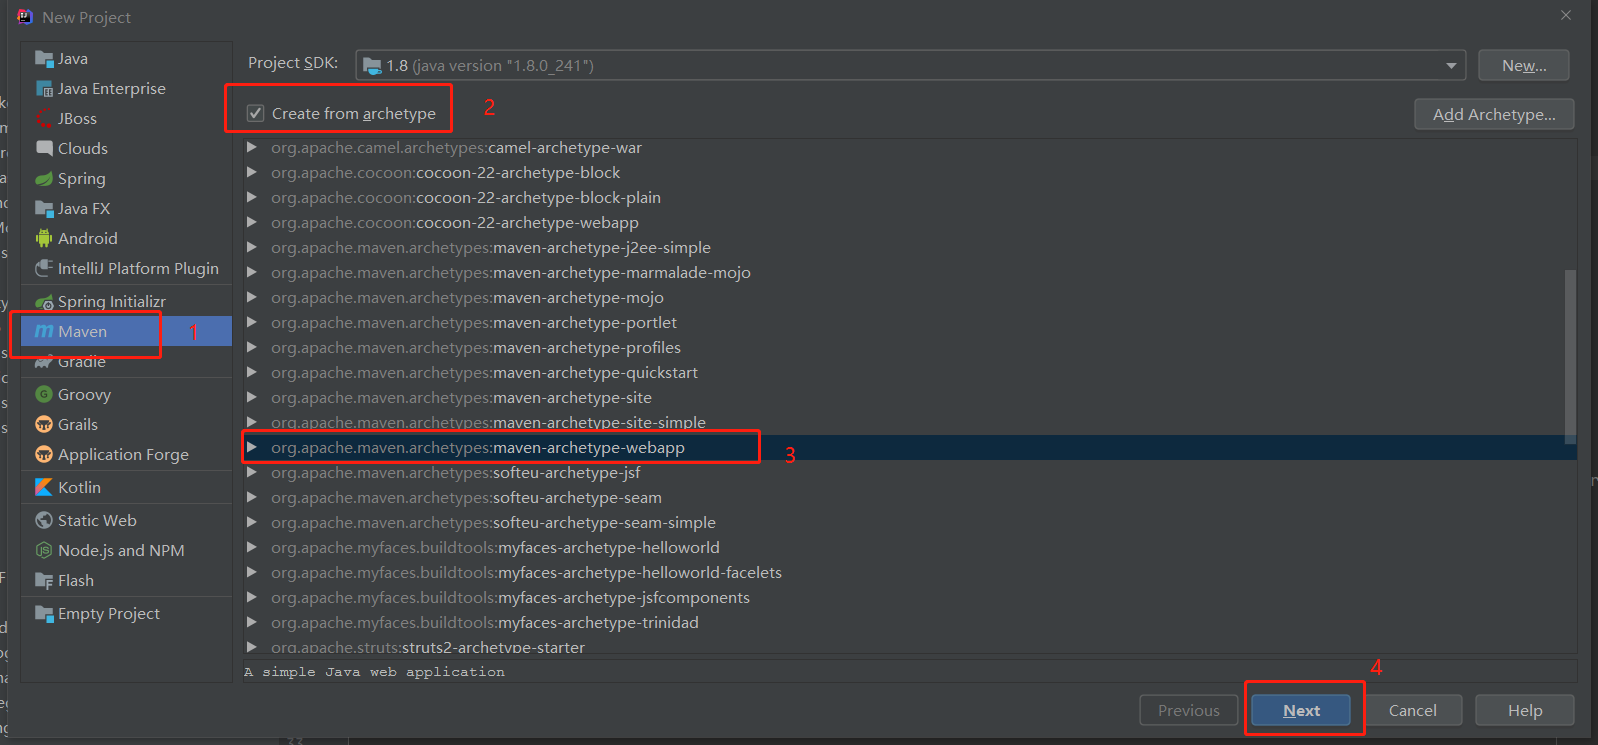Select the Grails icon
1598x745 pixels.
tap(44, 425)
